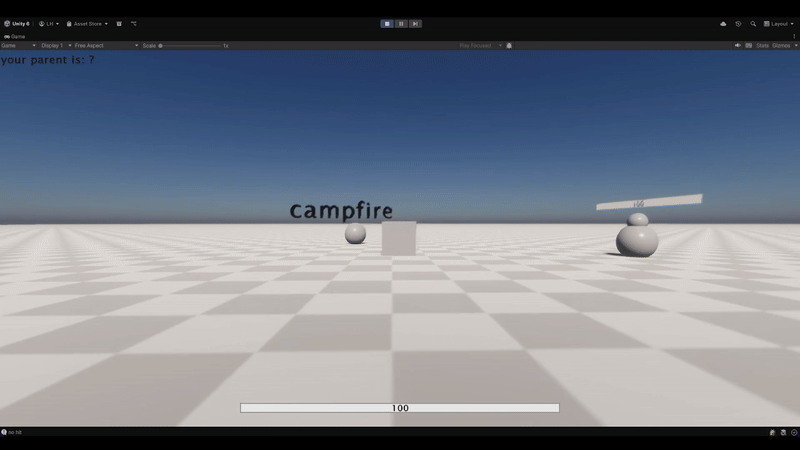Select the Game tab

15,36
